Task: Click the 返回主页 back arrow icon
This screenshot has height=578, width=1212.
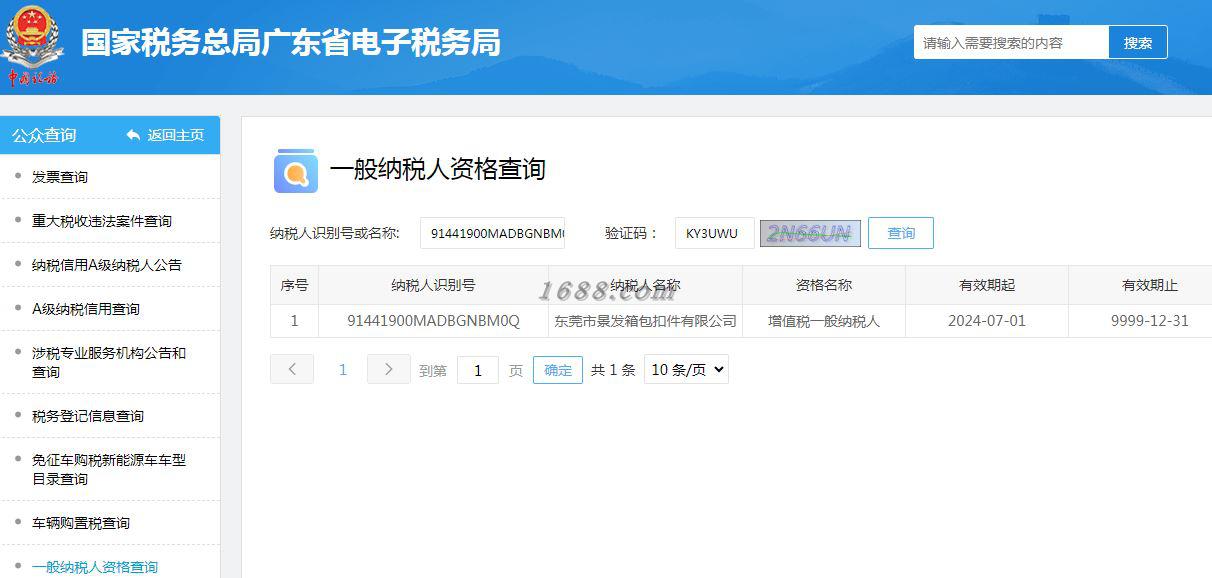Action: (x=133, y=135)
